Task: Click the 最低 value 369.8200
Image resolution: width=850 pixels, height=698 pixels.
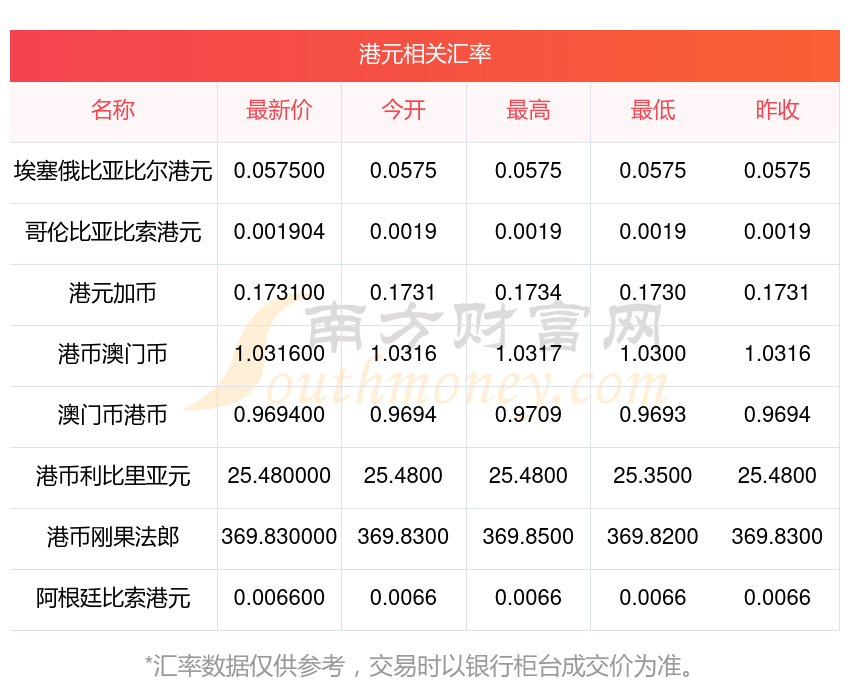Action: (653, 537)
